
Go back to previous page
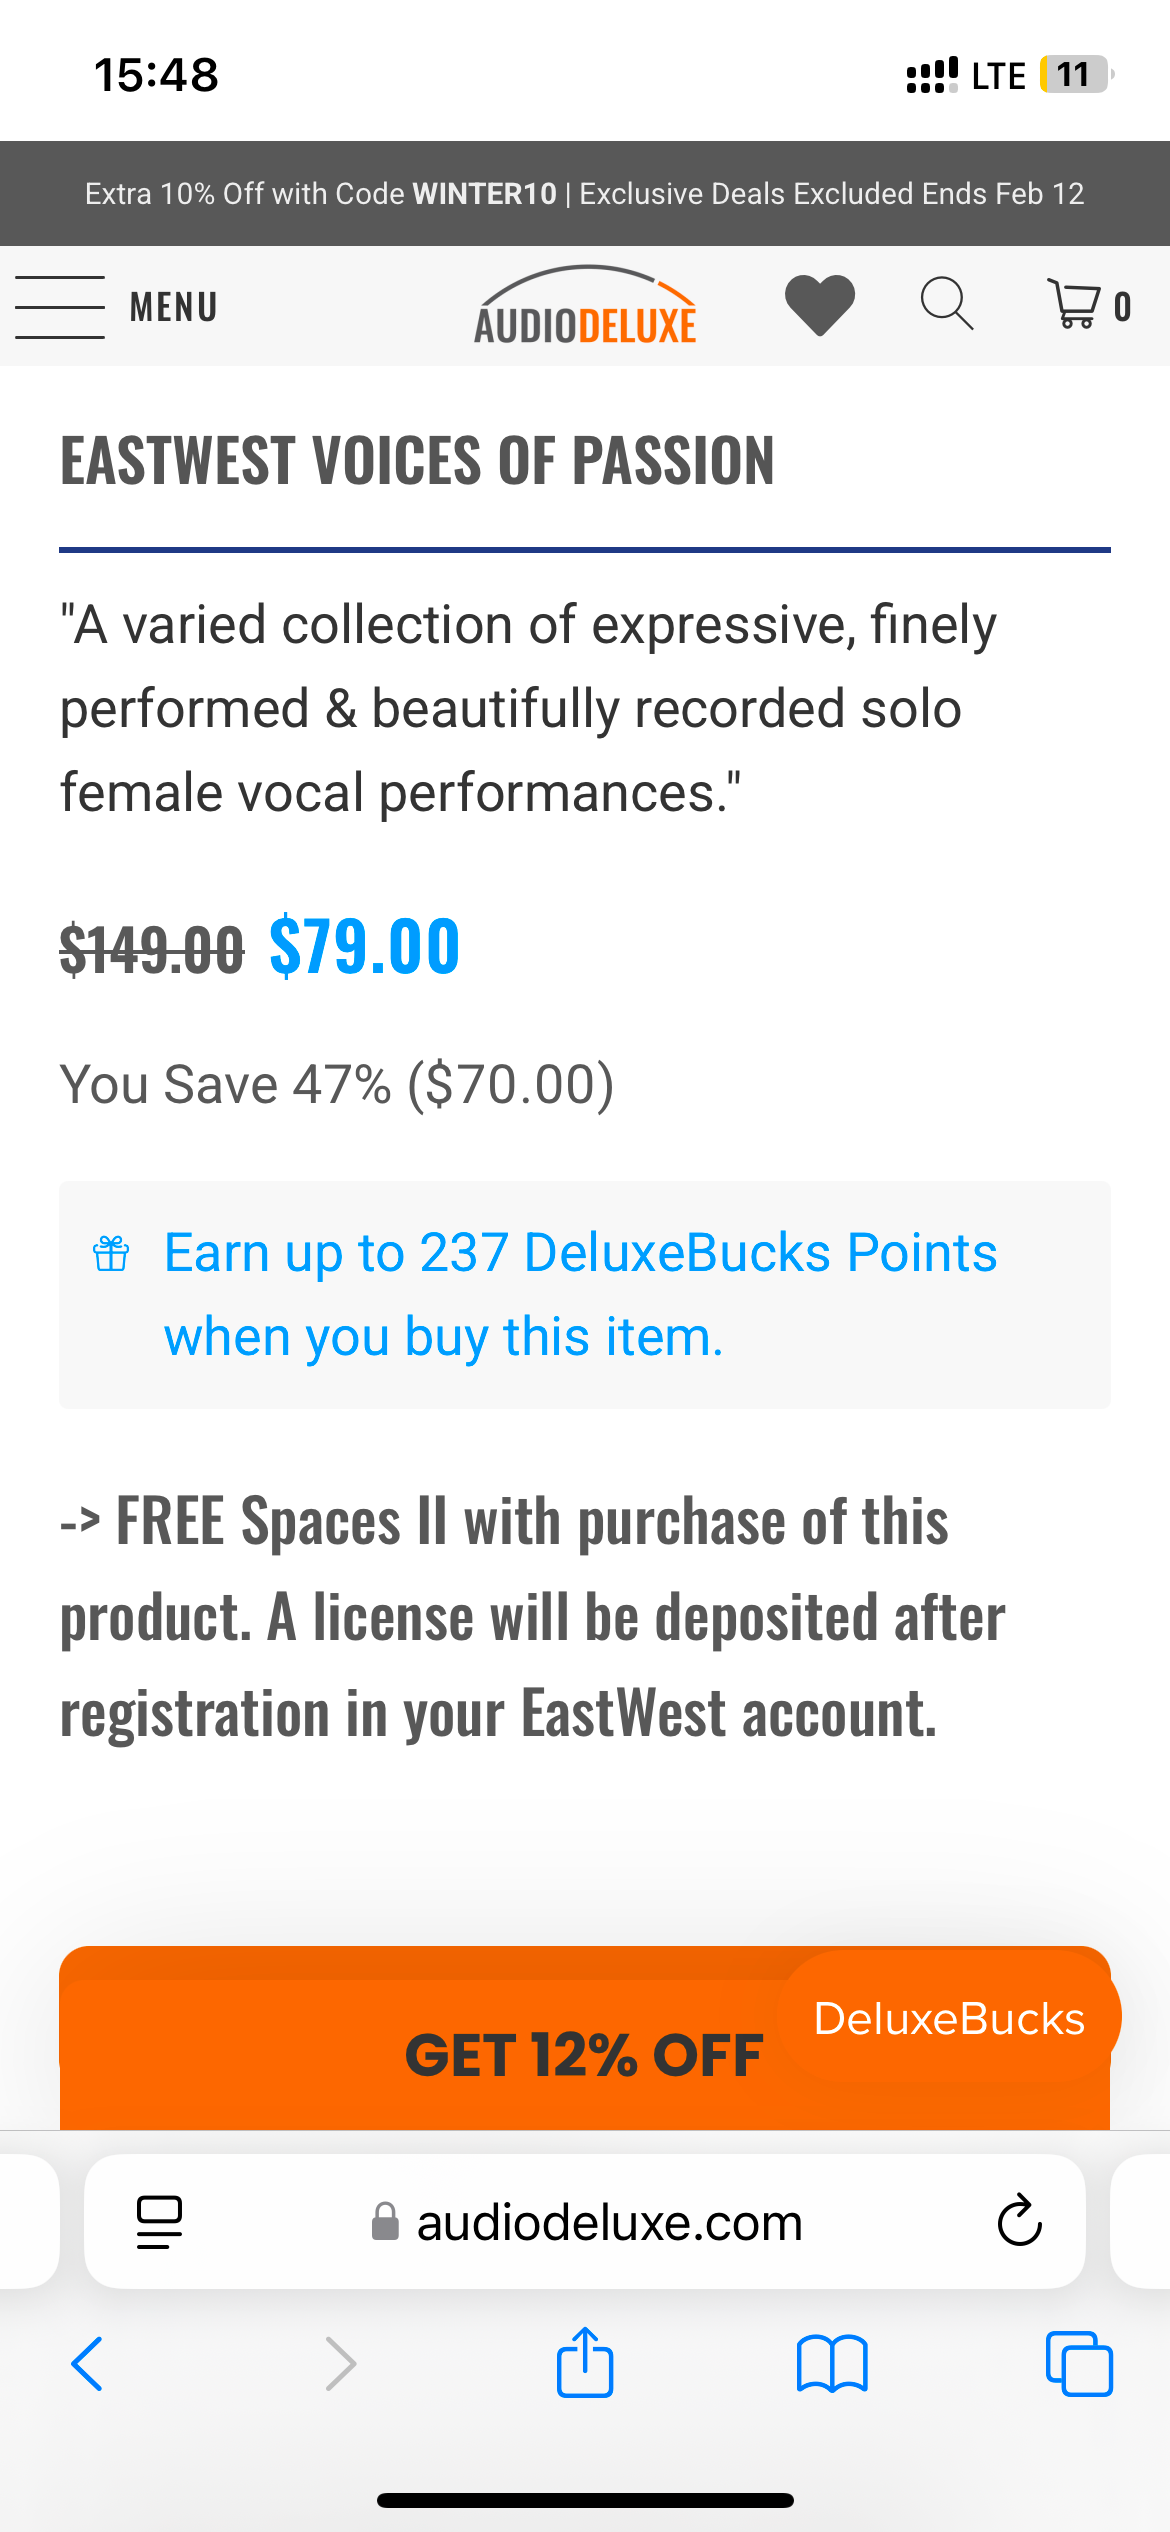point(88,2364)
